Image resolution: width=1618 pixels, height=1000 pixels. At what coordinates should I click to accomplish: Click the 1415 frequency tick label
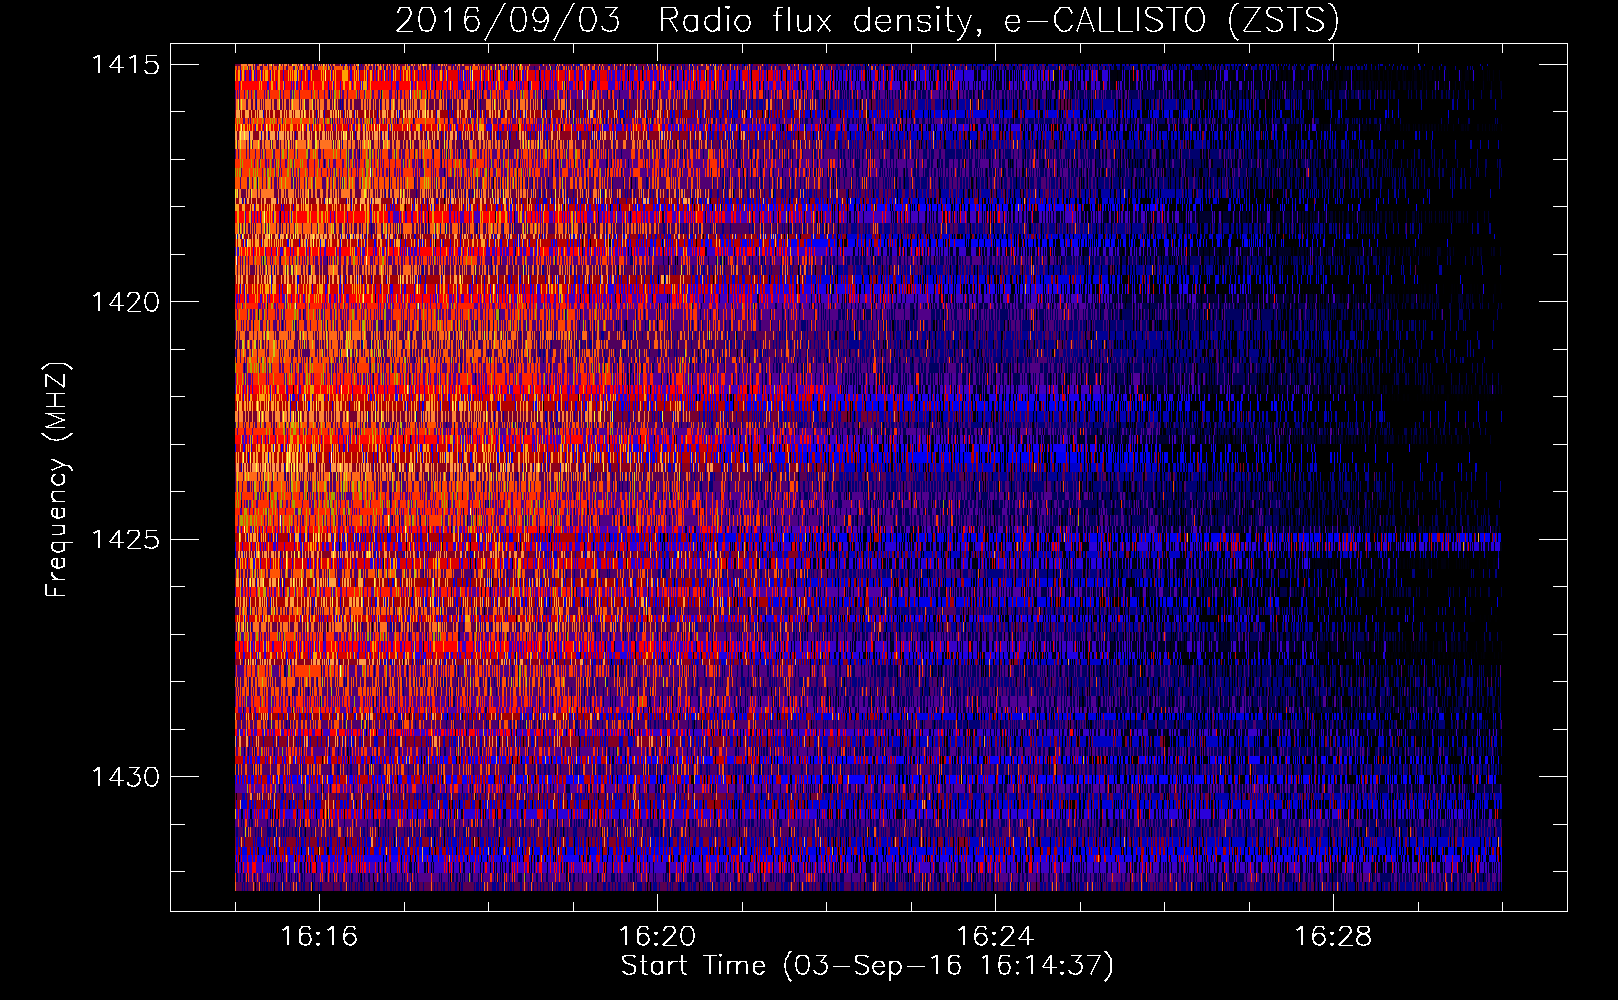(126, 65)
